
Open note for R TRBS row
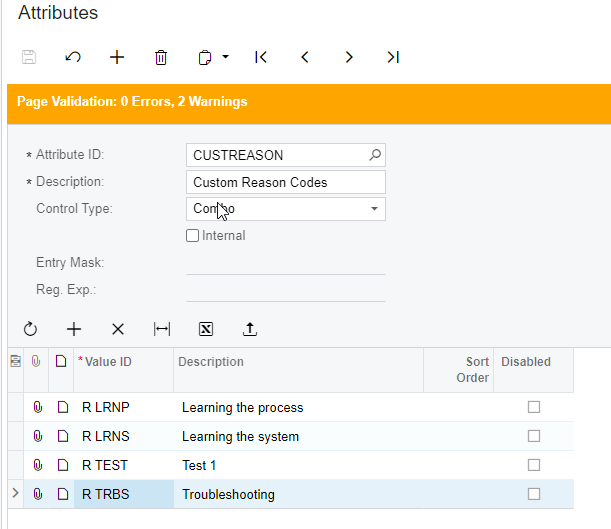[x=63, y=494]
